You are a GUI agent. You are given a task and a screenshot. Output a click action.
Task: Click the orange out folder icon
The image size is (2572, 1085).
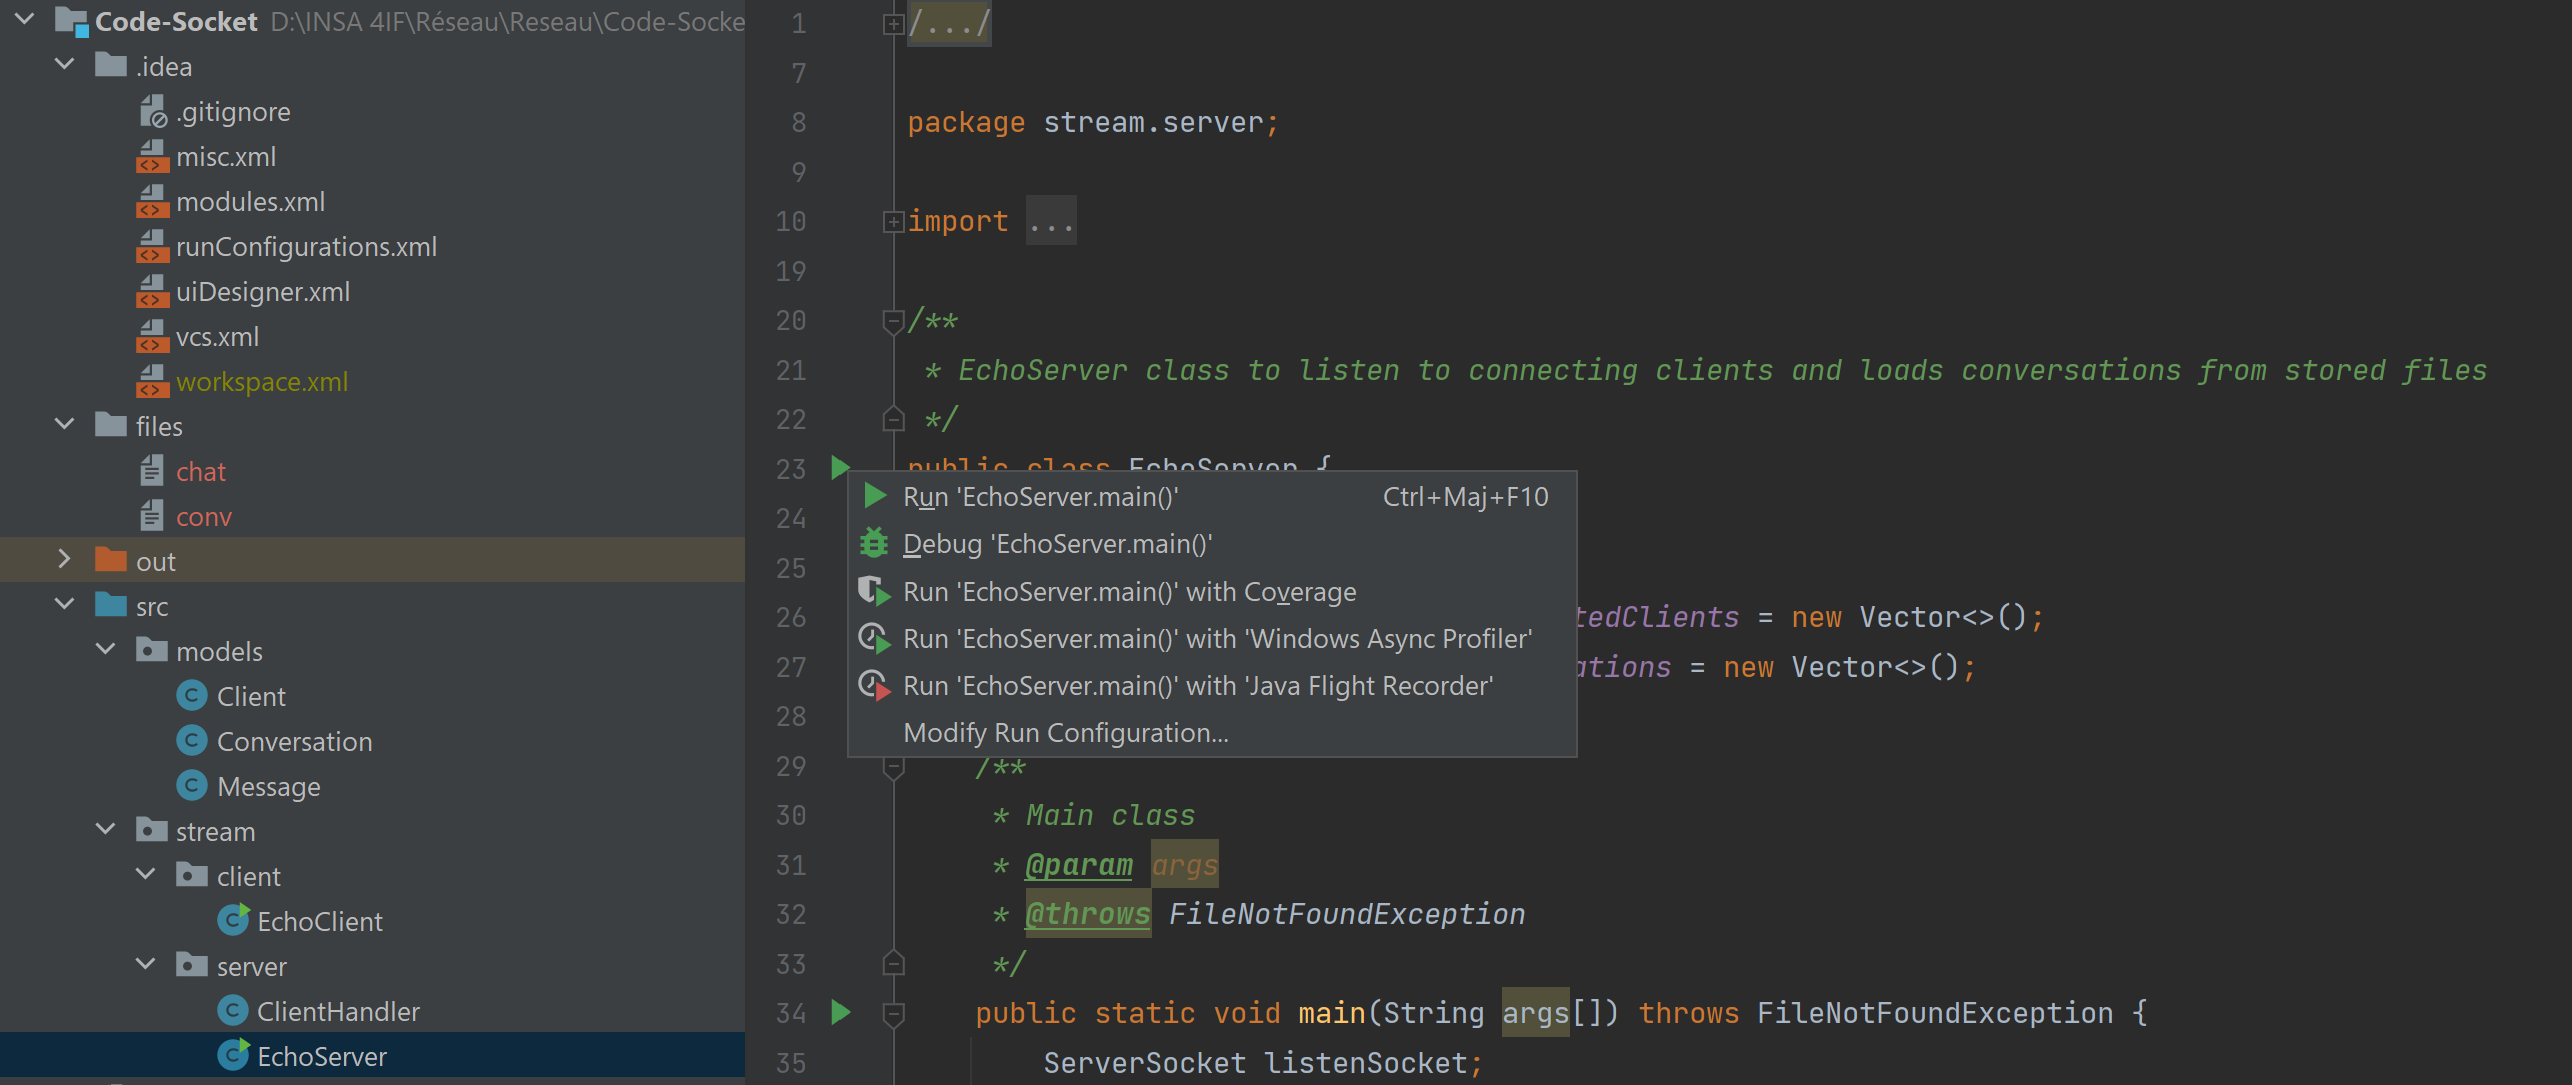click(x=110, y=561)
